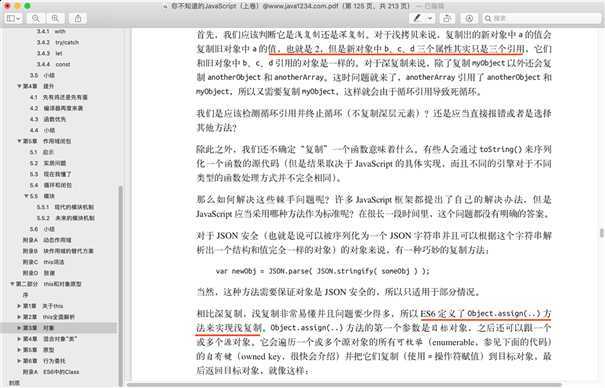
Task: Click the document vertical scrollbar thumb
Action: tap(602, 233)
